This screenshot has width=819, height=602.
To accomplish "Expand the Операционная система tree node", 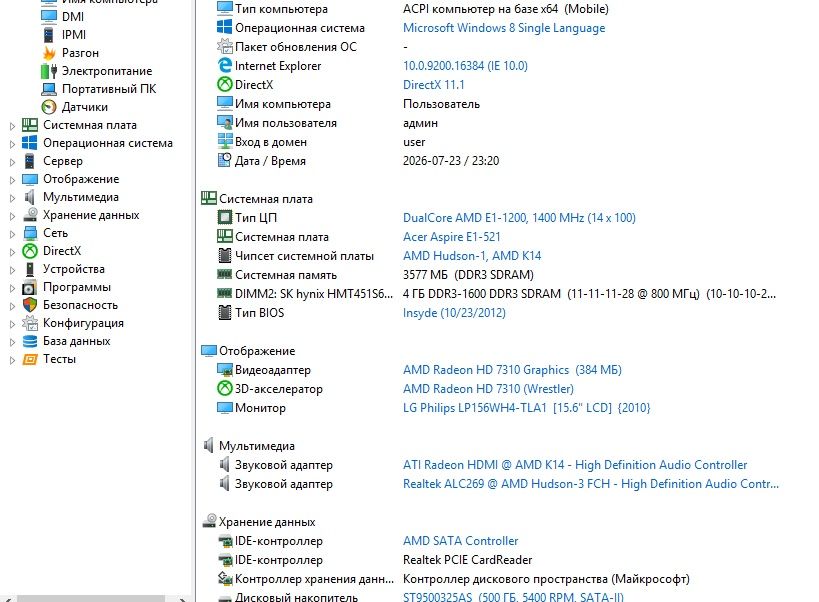I will tap(12, 144).
